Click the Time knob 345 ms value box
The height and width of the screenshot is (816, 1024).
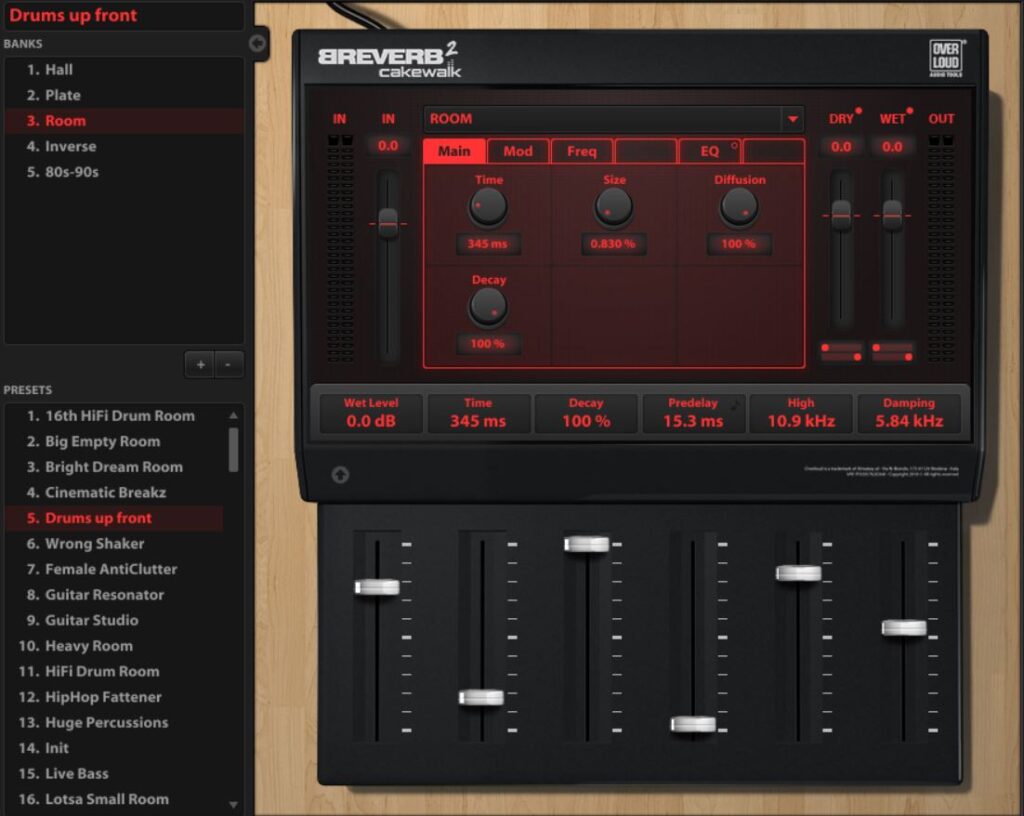(x=488, y=243)
